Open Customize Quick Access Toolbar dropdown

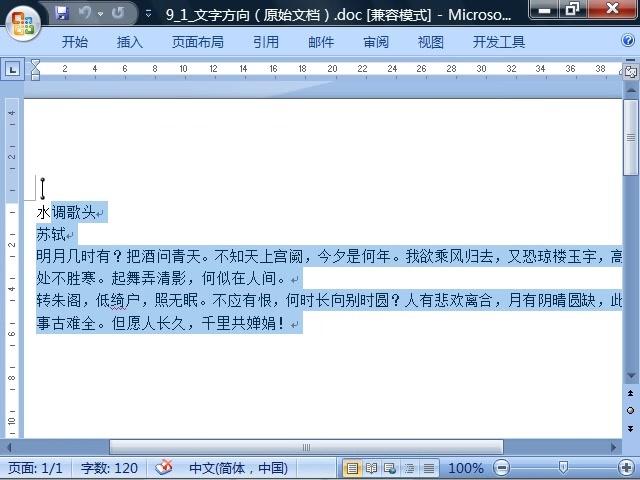pyautogui.click(x=148, y=14)
